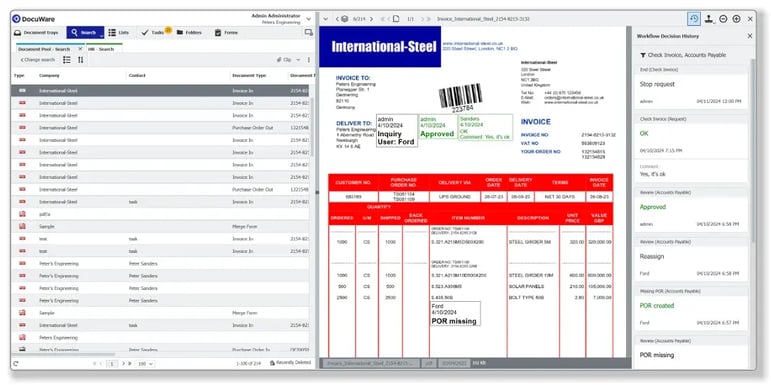Go to last page arrow in viewer
The image size is (771, 385).
429,19
